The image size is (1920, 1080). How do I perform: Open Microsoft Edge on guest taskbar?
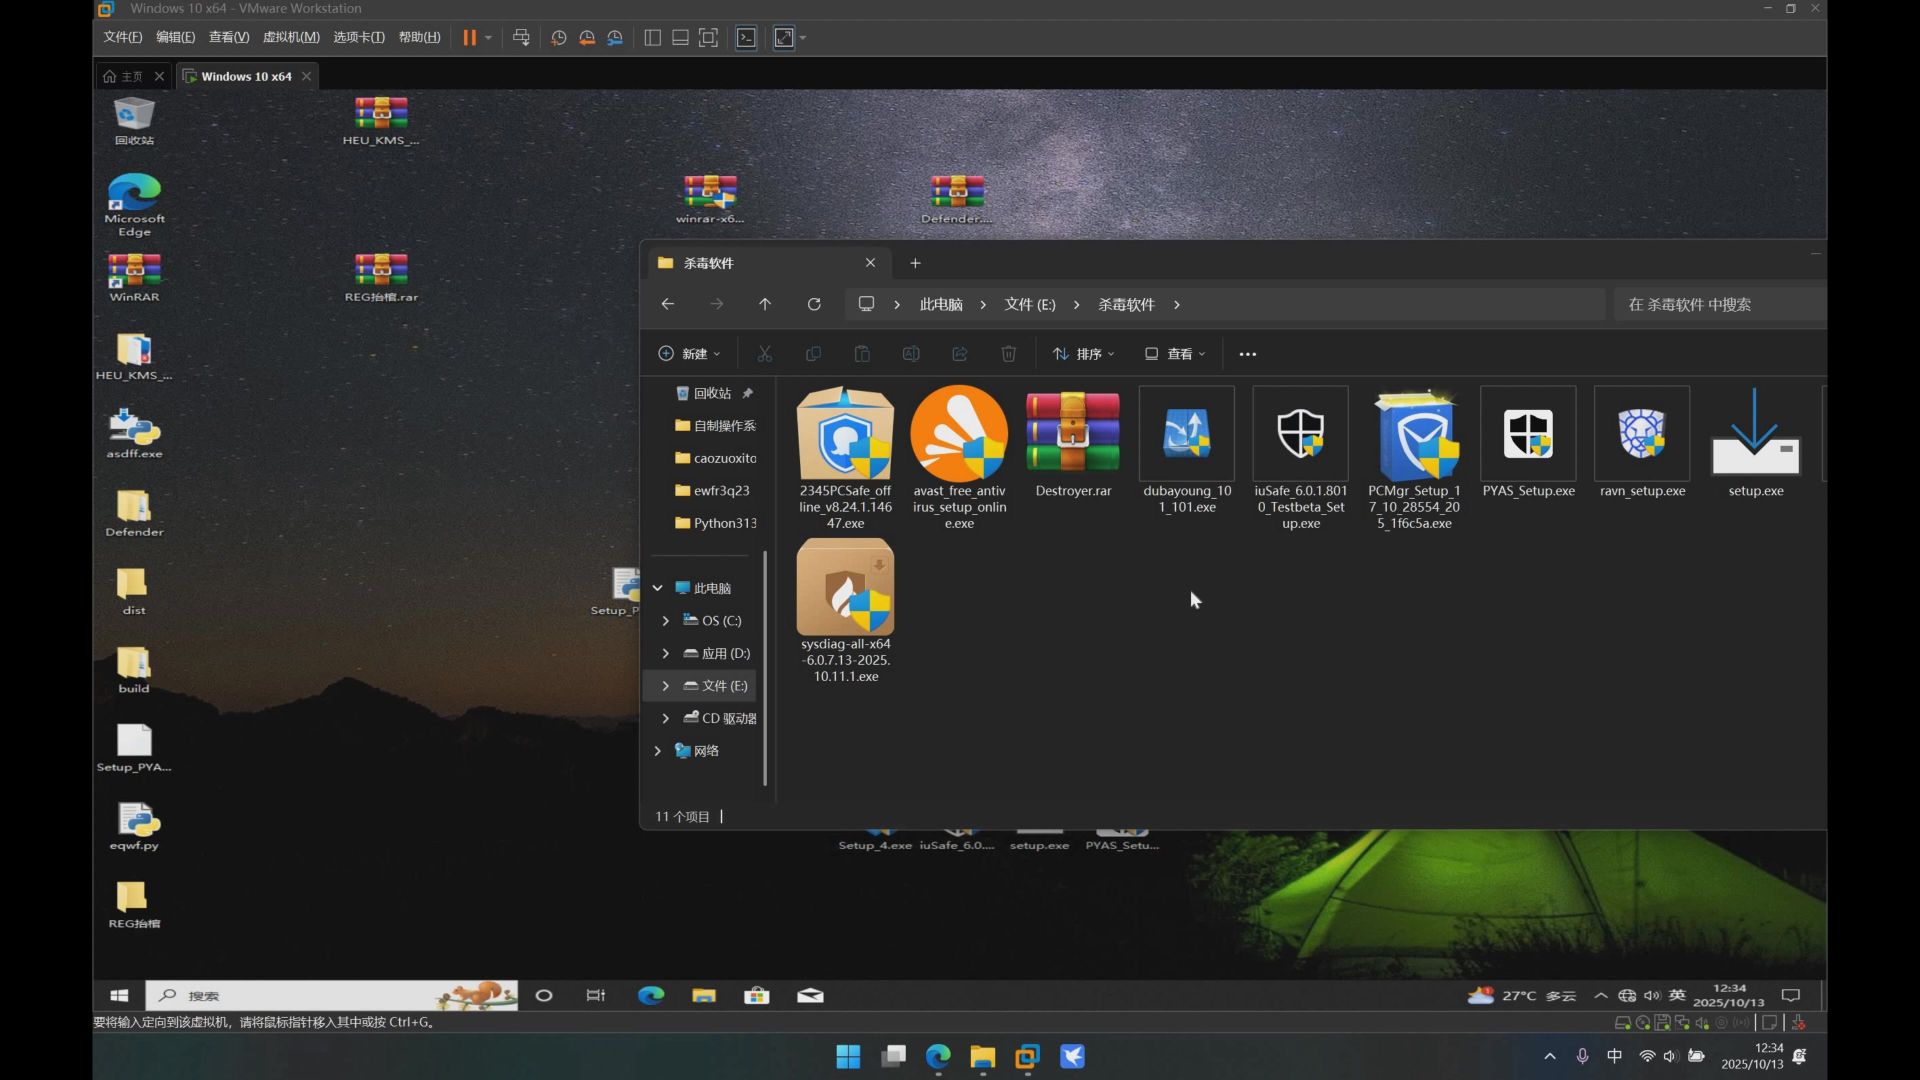point(651,995)
